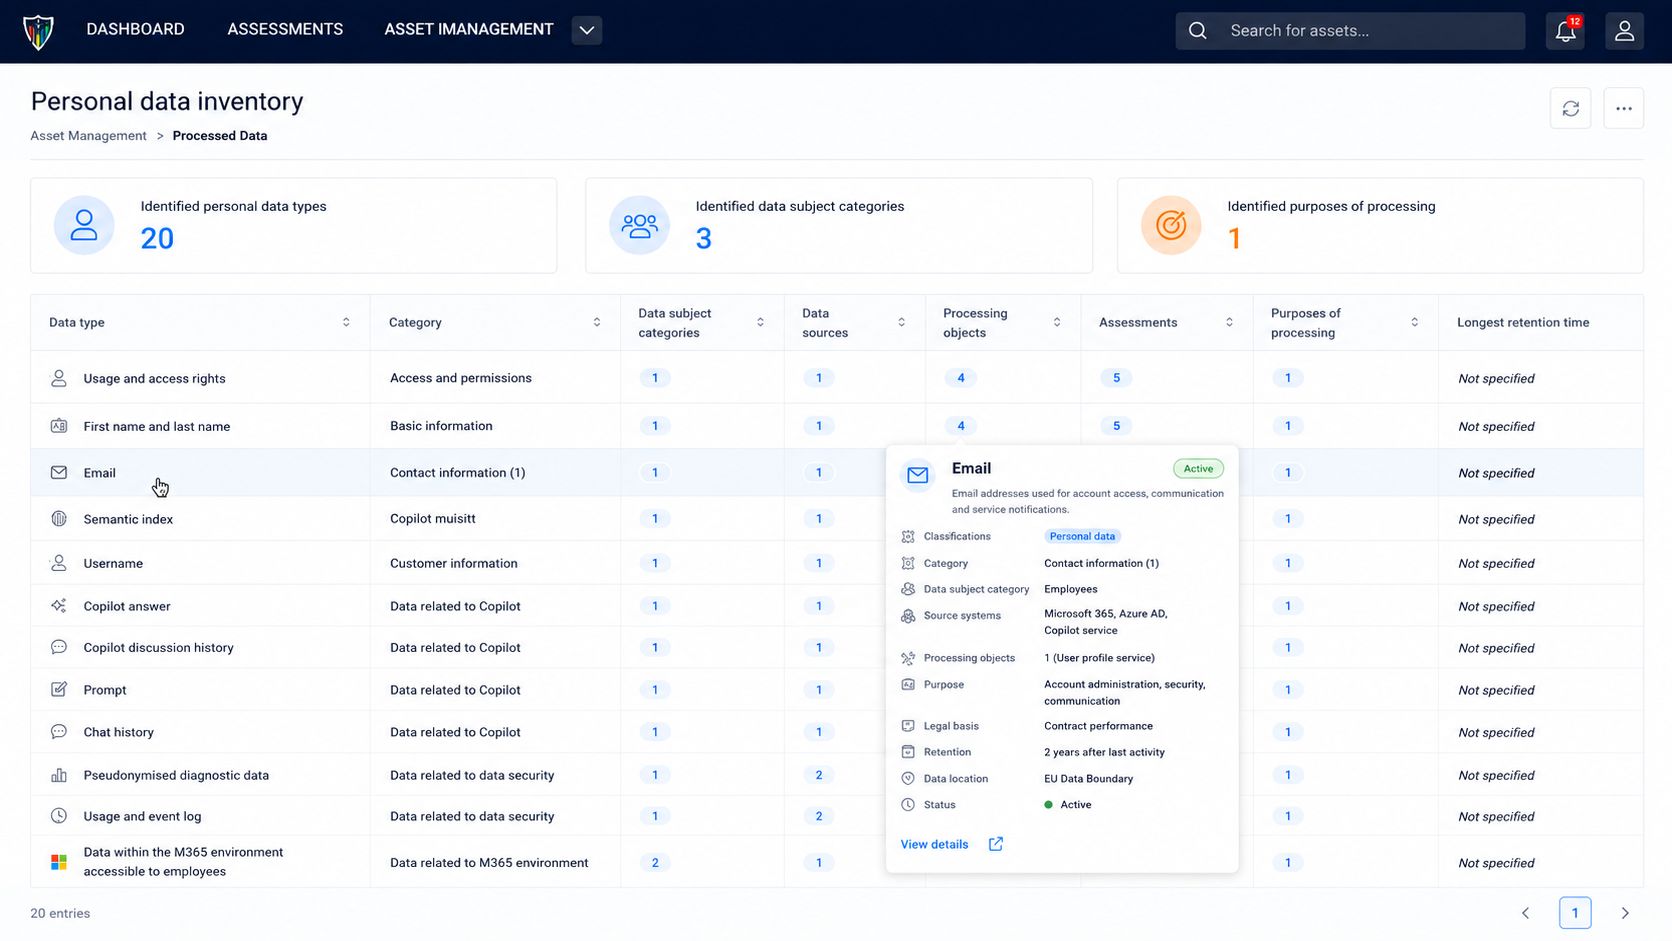
Task: Click the Active status badge in popup
Action: click(1198, 468)
